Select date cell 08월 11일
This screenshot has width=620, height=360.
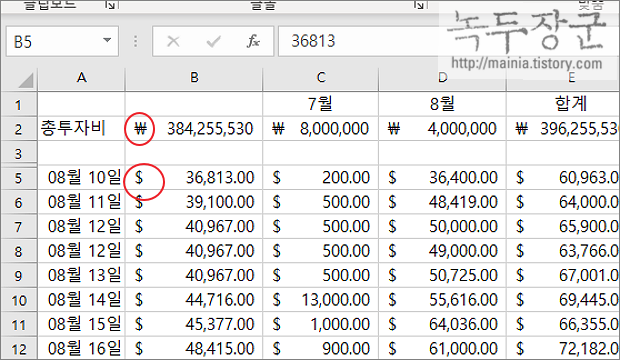[81, 202]
